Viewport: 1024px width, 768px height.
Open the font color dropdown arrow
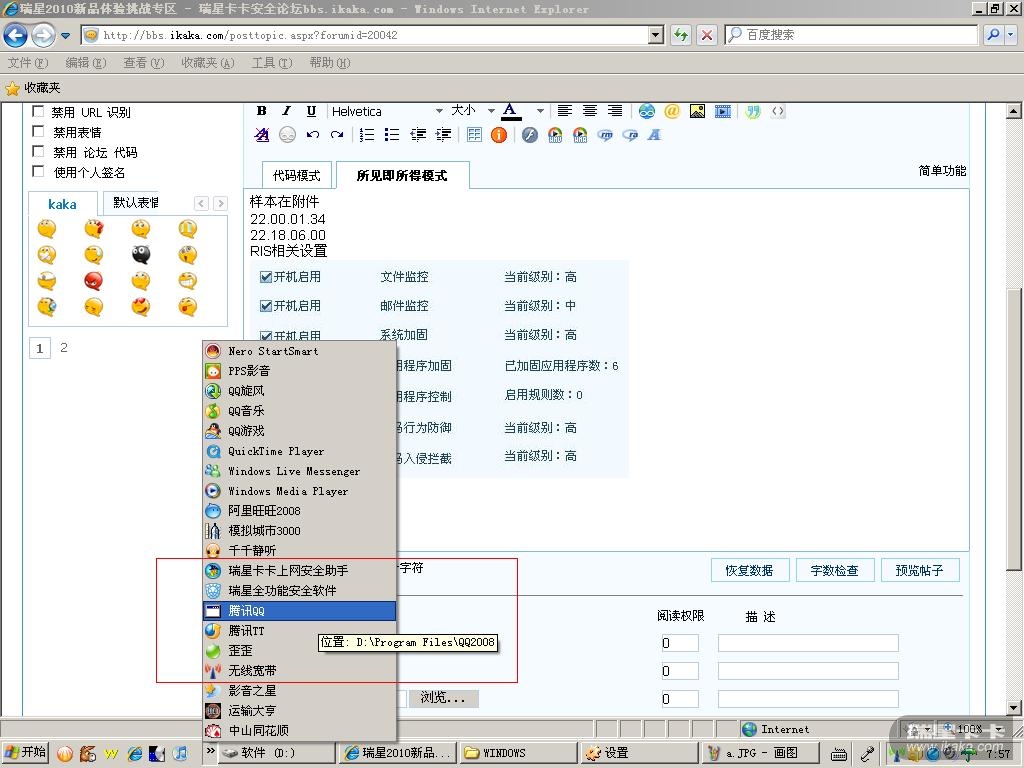(x=540, y=111)
